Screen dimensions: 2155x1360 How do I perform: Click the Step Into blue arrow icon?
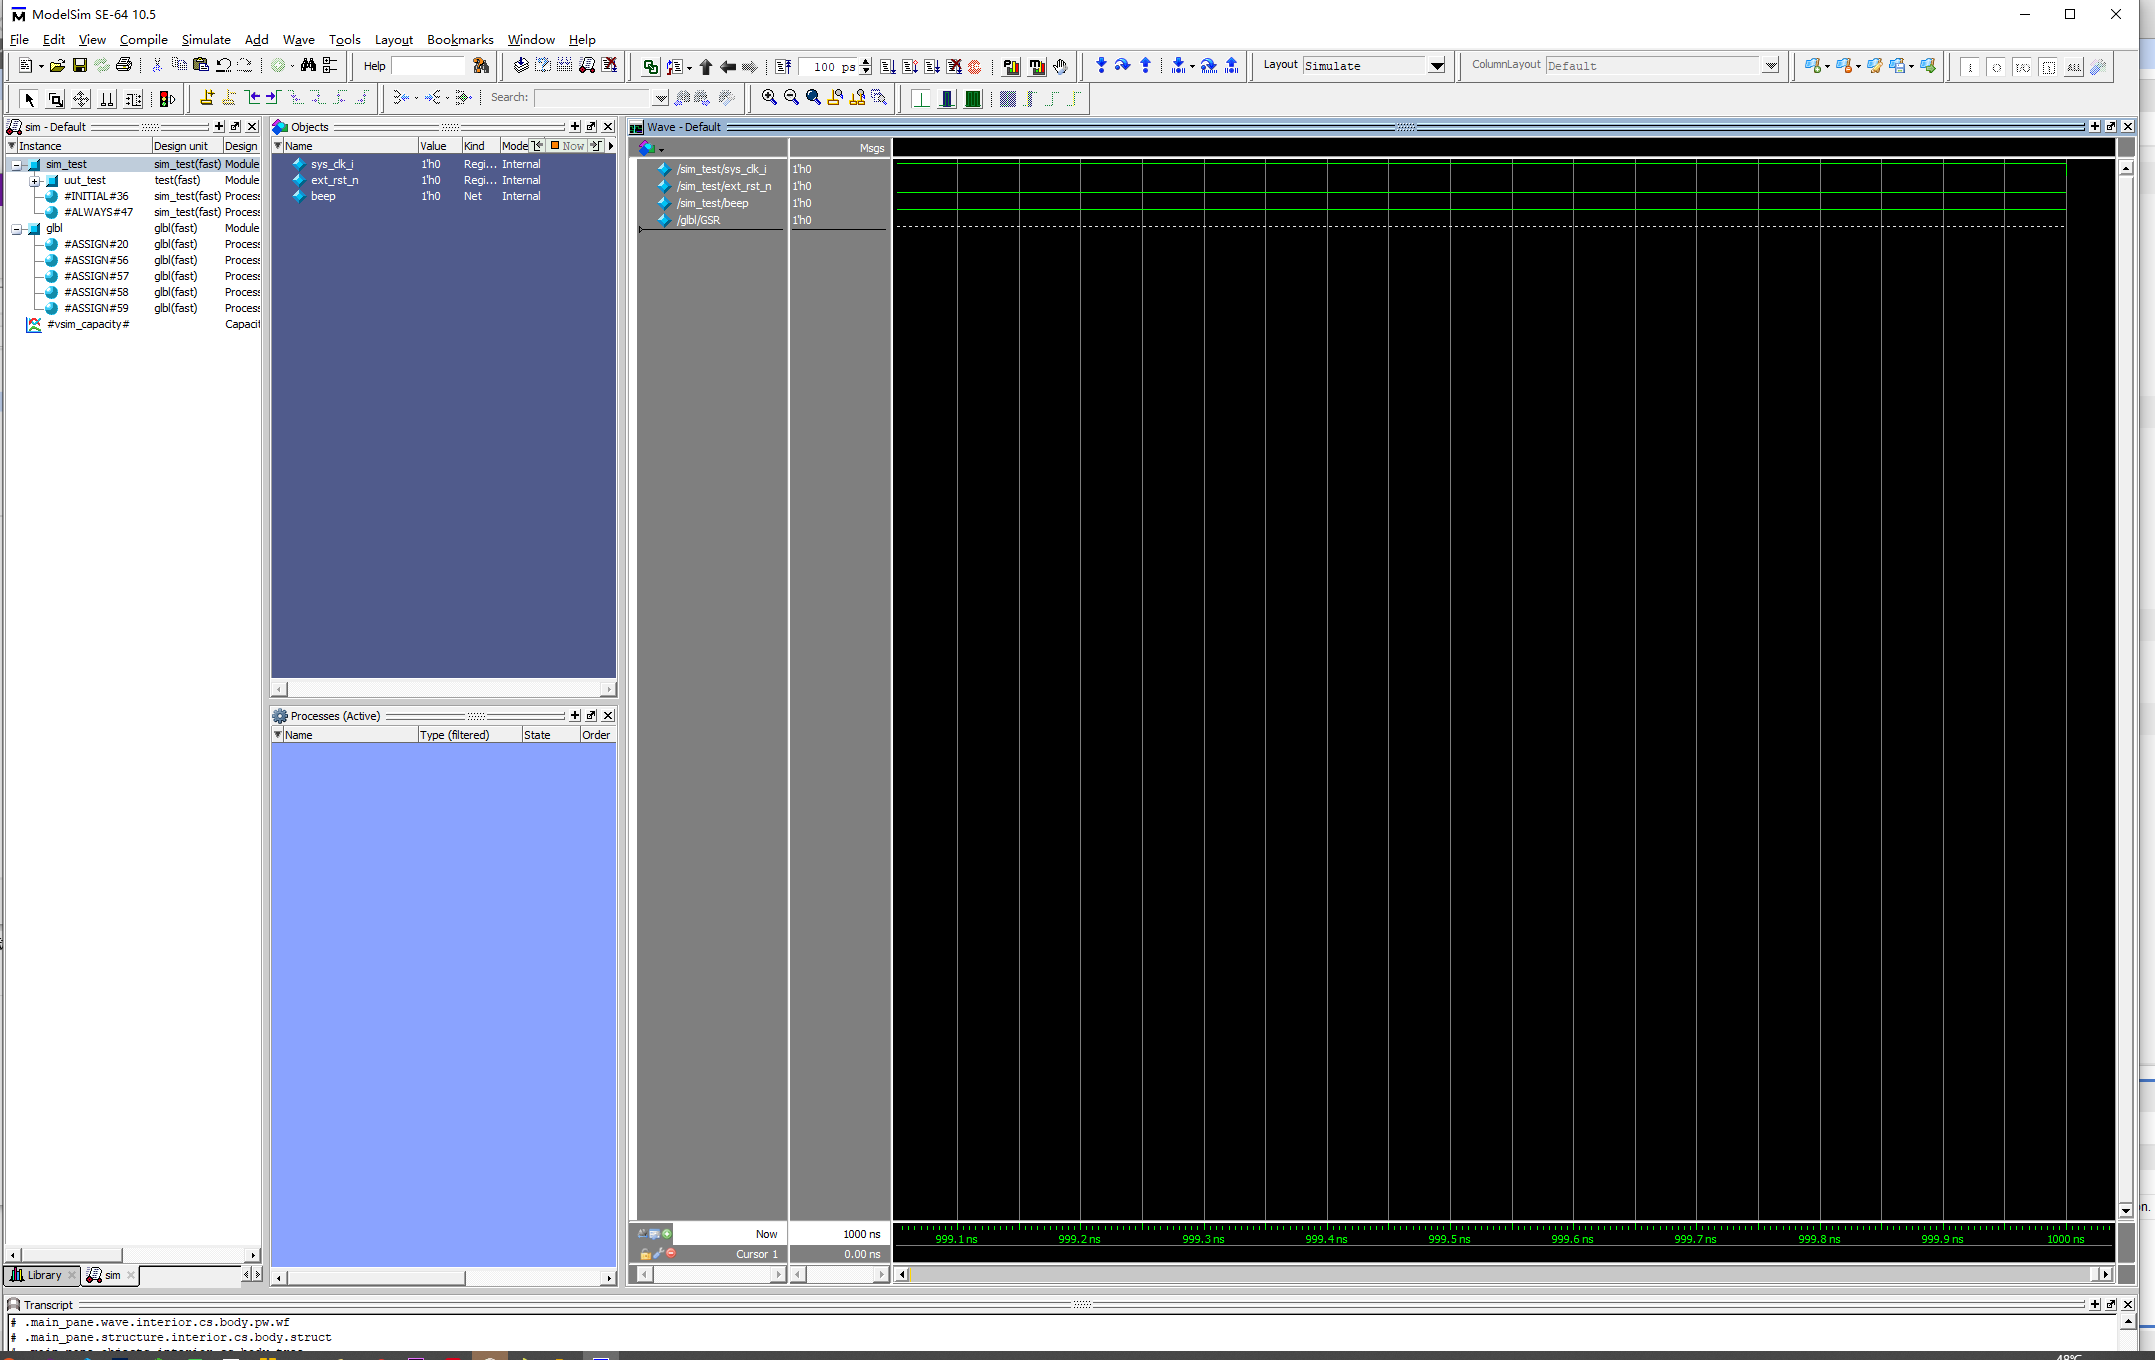tap(1101, 66)
